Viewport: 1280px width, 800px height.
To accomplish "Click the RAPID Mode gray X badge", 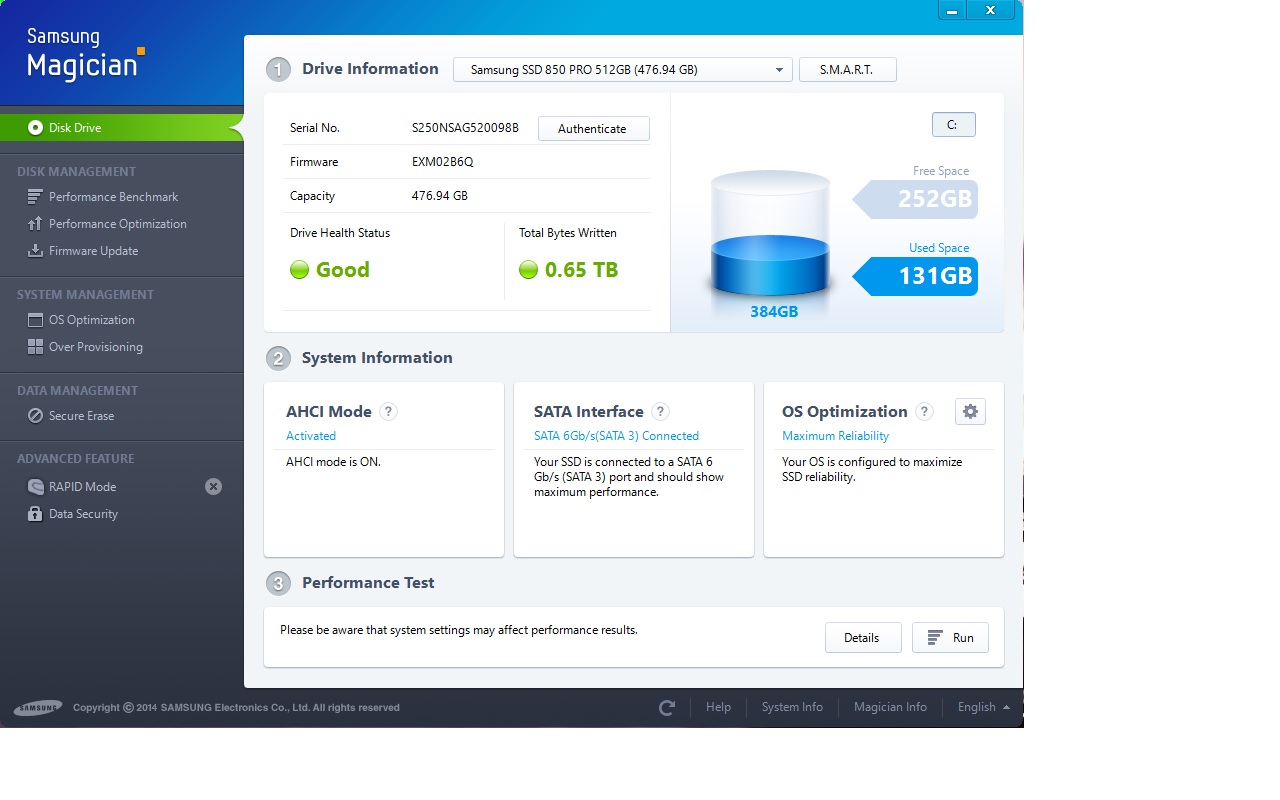I will [x=213, y=487].
